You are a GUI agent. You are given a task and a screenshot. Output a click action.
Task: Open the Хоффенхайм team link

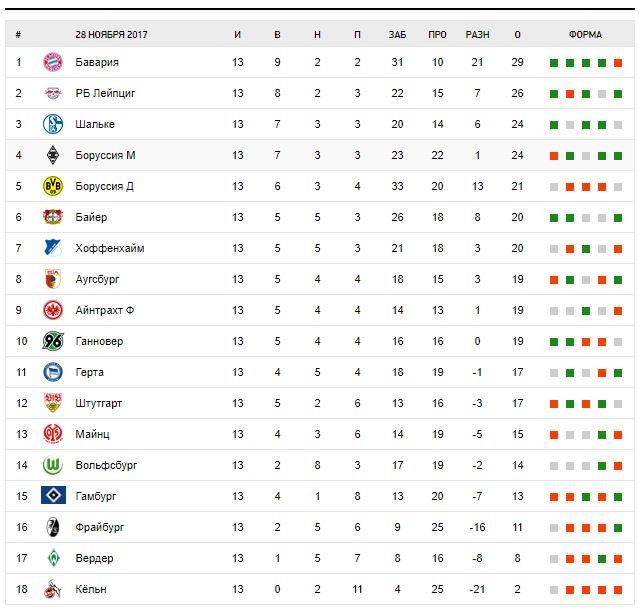110,248
